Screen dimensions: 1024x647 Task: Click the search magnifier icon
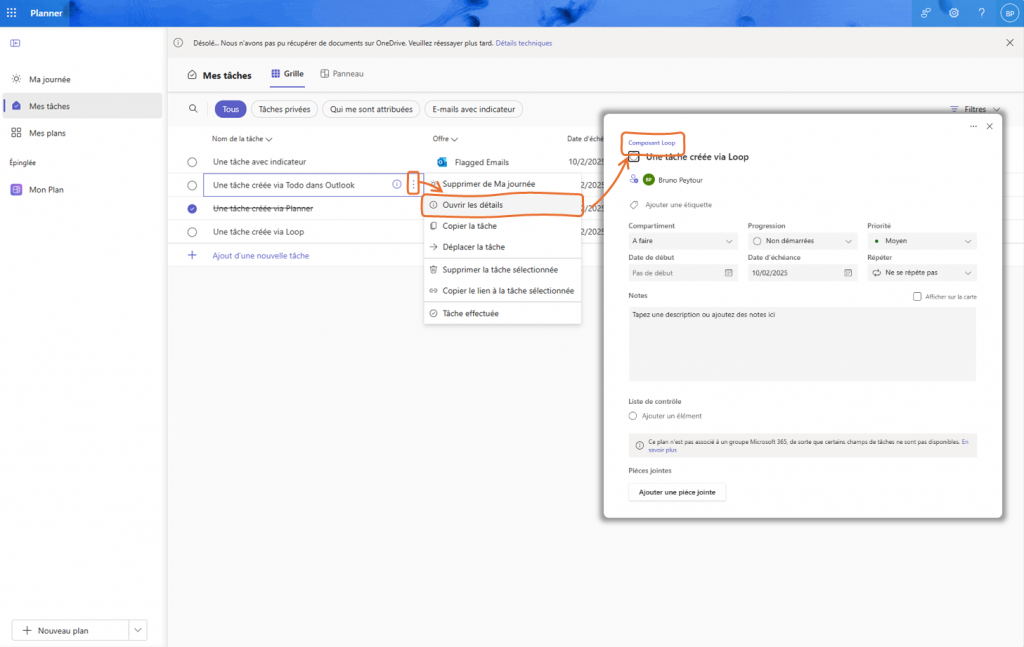[193, 109]
